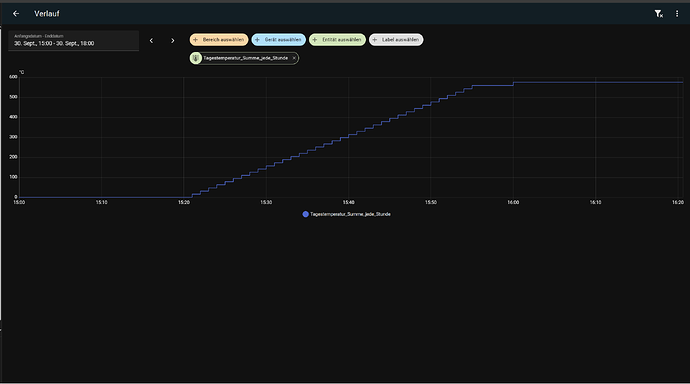
Task: Click 'Label auswählen' chip
Action: (x=396, y=40)
